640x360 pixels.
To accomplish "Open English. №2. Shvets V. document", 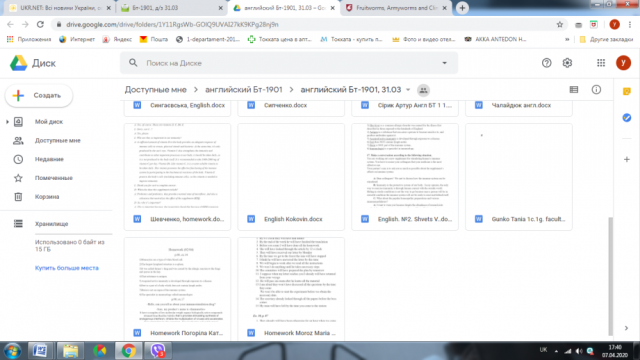I will [x=405, y=177].
